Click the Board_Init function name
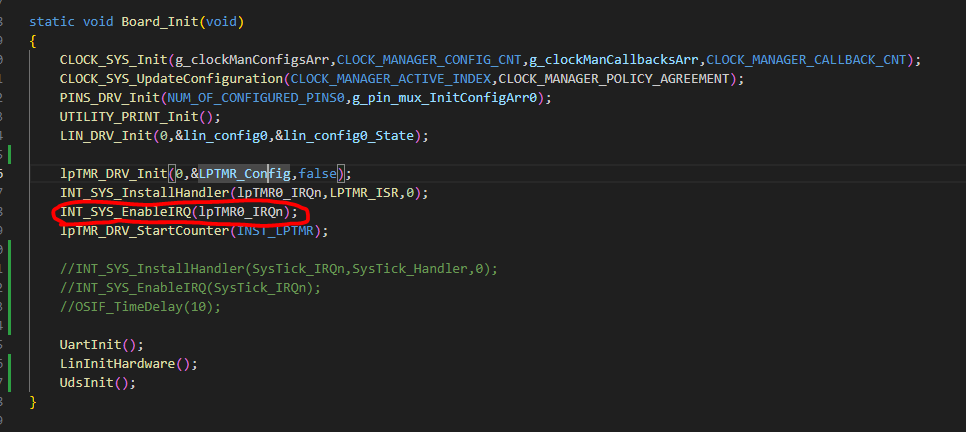 pyautogui.click(x=147, y=21)
